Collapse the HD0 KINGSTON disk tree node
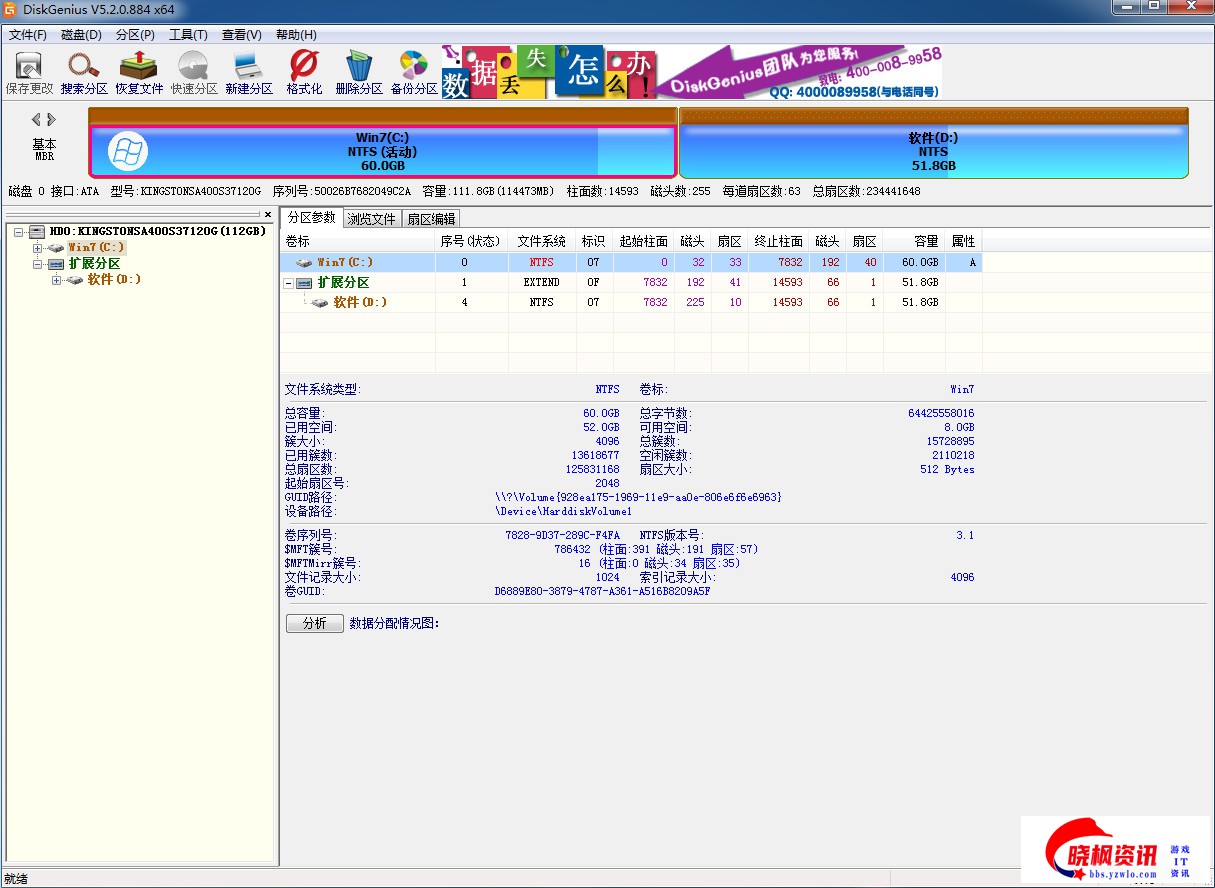The height and width of the screenshot is (888, 1215). click(x=19, y=232)
